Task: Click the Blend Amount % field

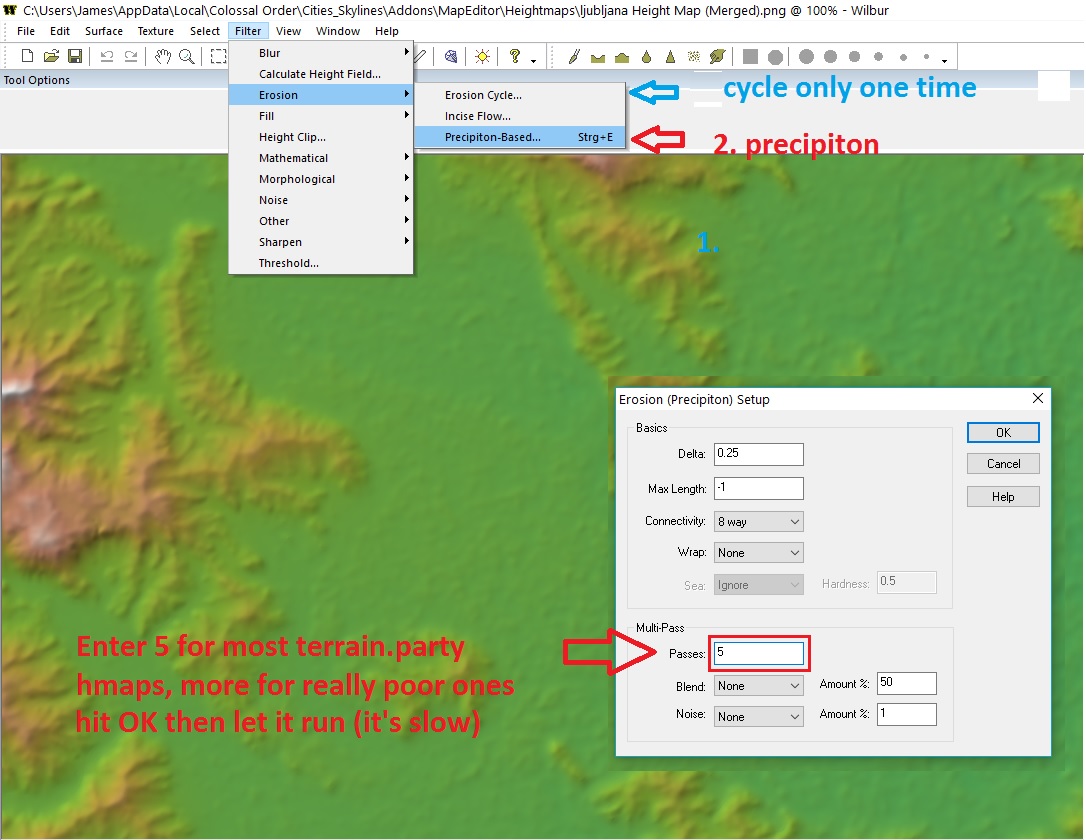Action: coord(907,683)
